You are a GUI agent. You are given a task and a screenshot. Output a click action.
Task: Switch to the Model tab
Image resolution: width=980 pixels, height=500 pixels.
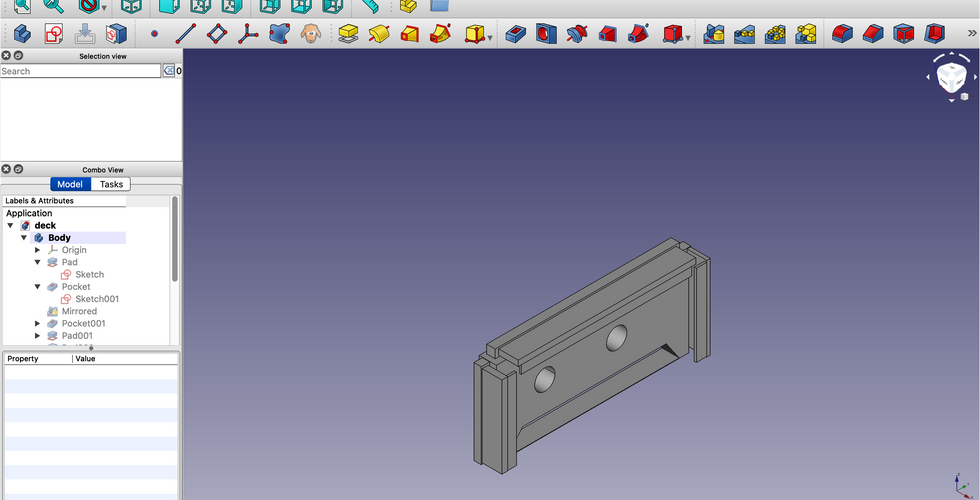(70, 184)
